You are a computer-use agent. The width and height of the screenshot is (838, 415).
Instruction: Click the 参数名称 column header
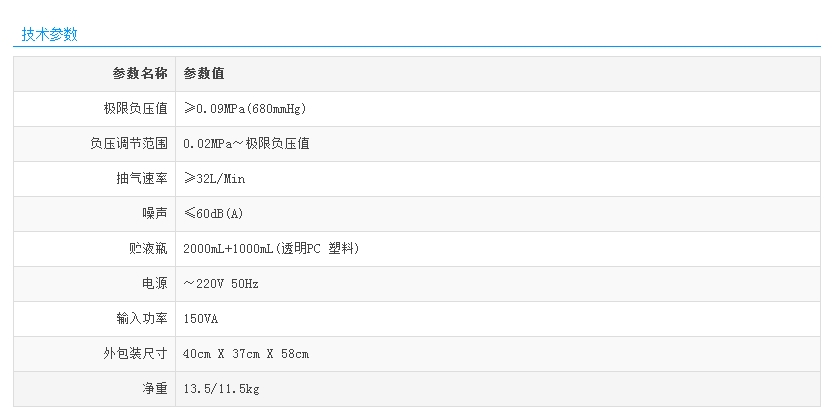140,73
